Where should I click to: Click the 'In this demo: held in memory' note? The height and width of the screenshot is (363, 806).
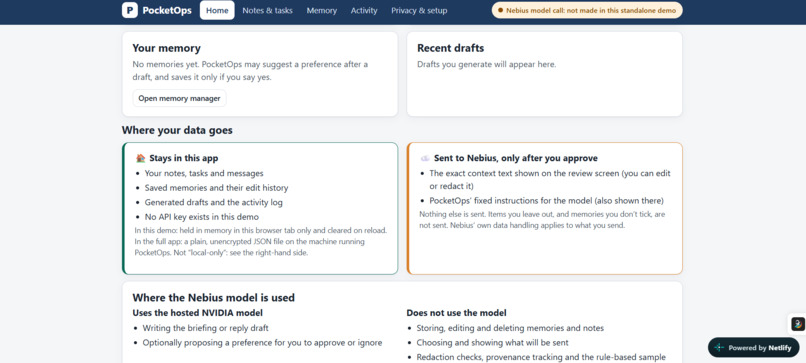(261, 242)
